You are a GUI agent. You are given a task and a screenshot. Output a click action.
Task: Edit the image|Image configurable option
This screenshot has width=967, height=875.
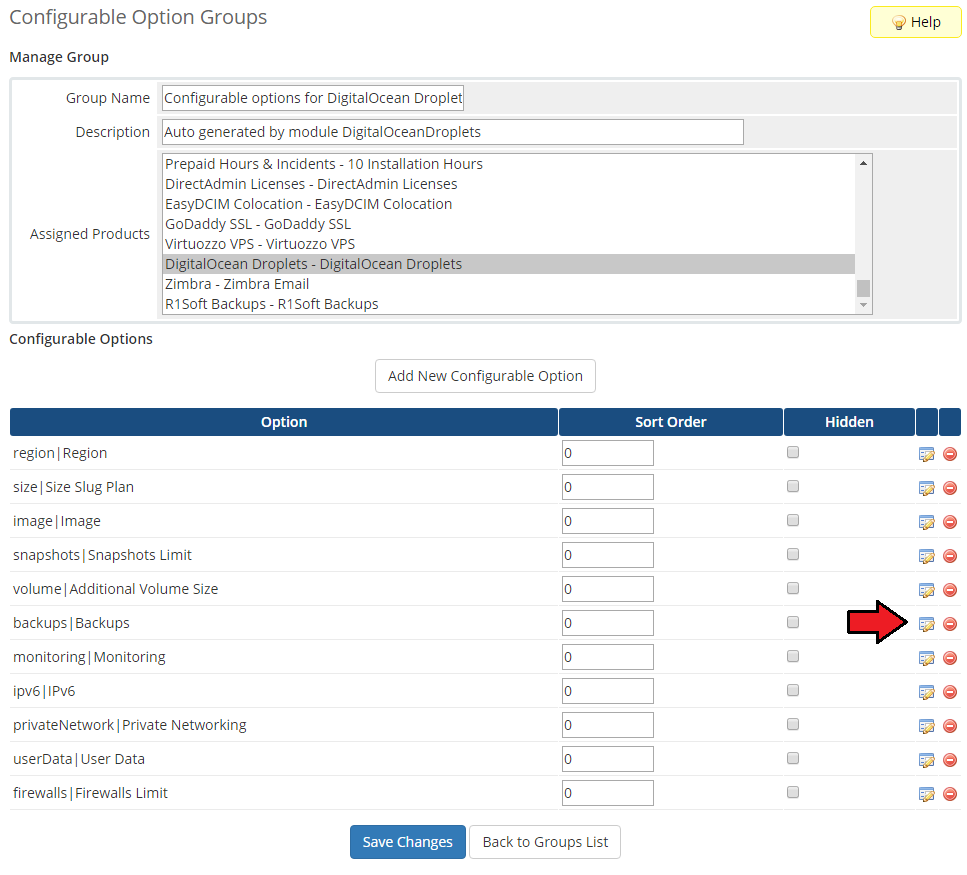(926, 522)
